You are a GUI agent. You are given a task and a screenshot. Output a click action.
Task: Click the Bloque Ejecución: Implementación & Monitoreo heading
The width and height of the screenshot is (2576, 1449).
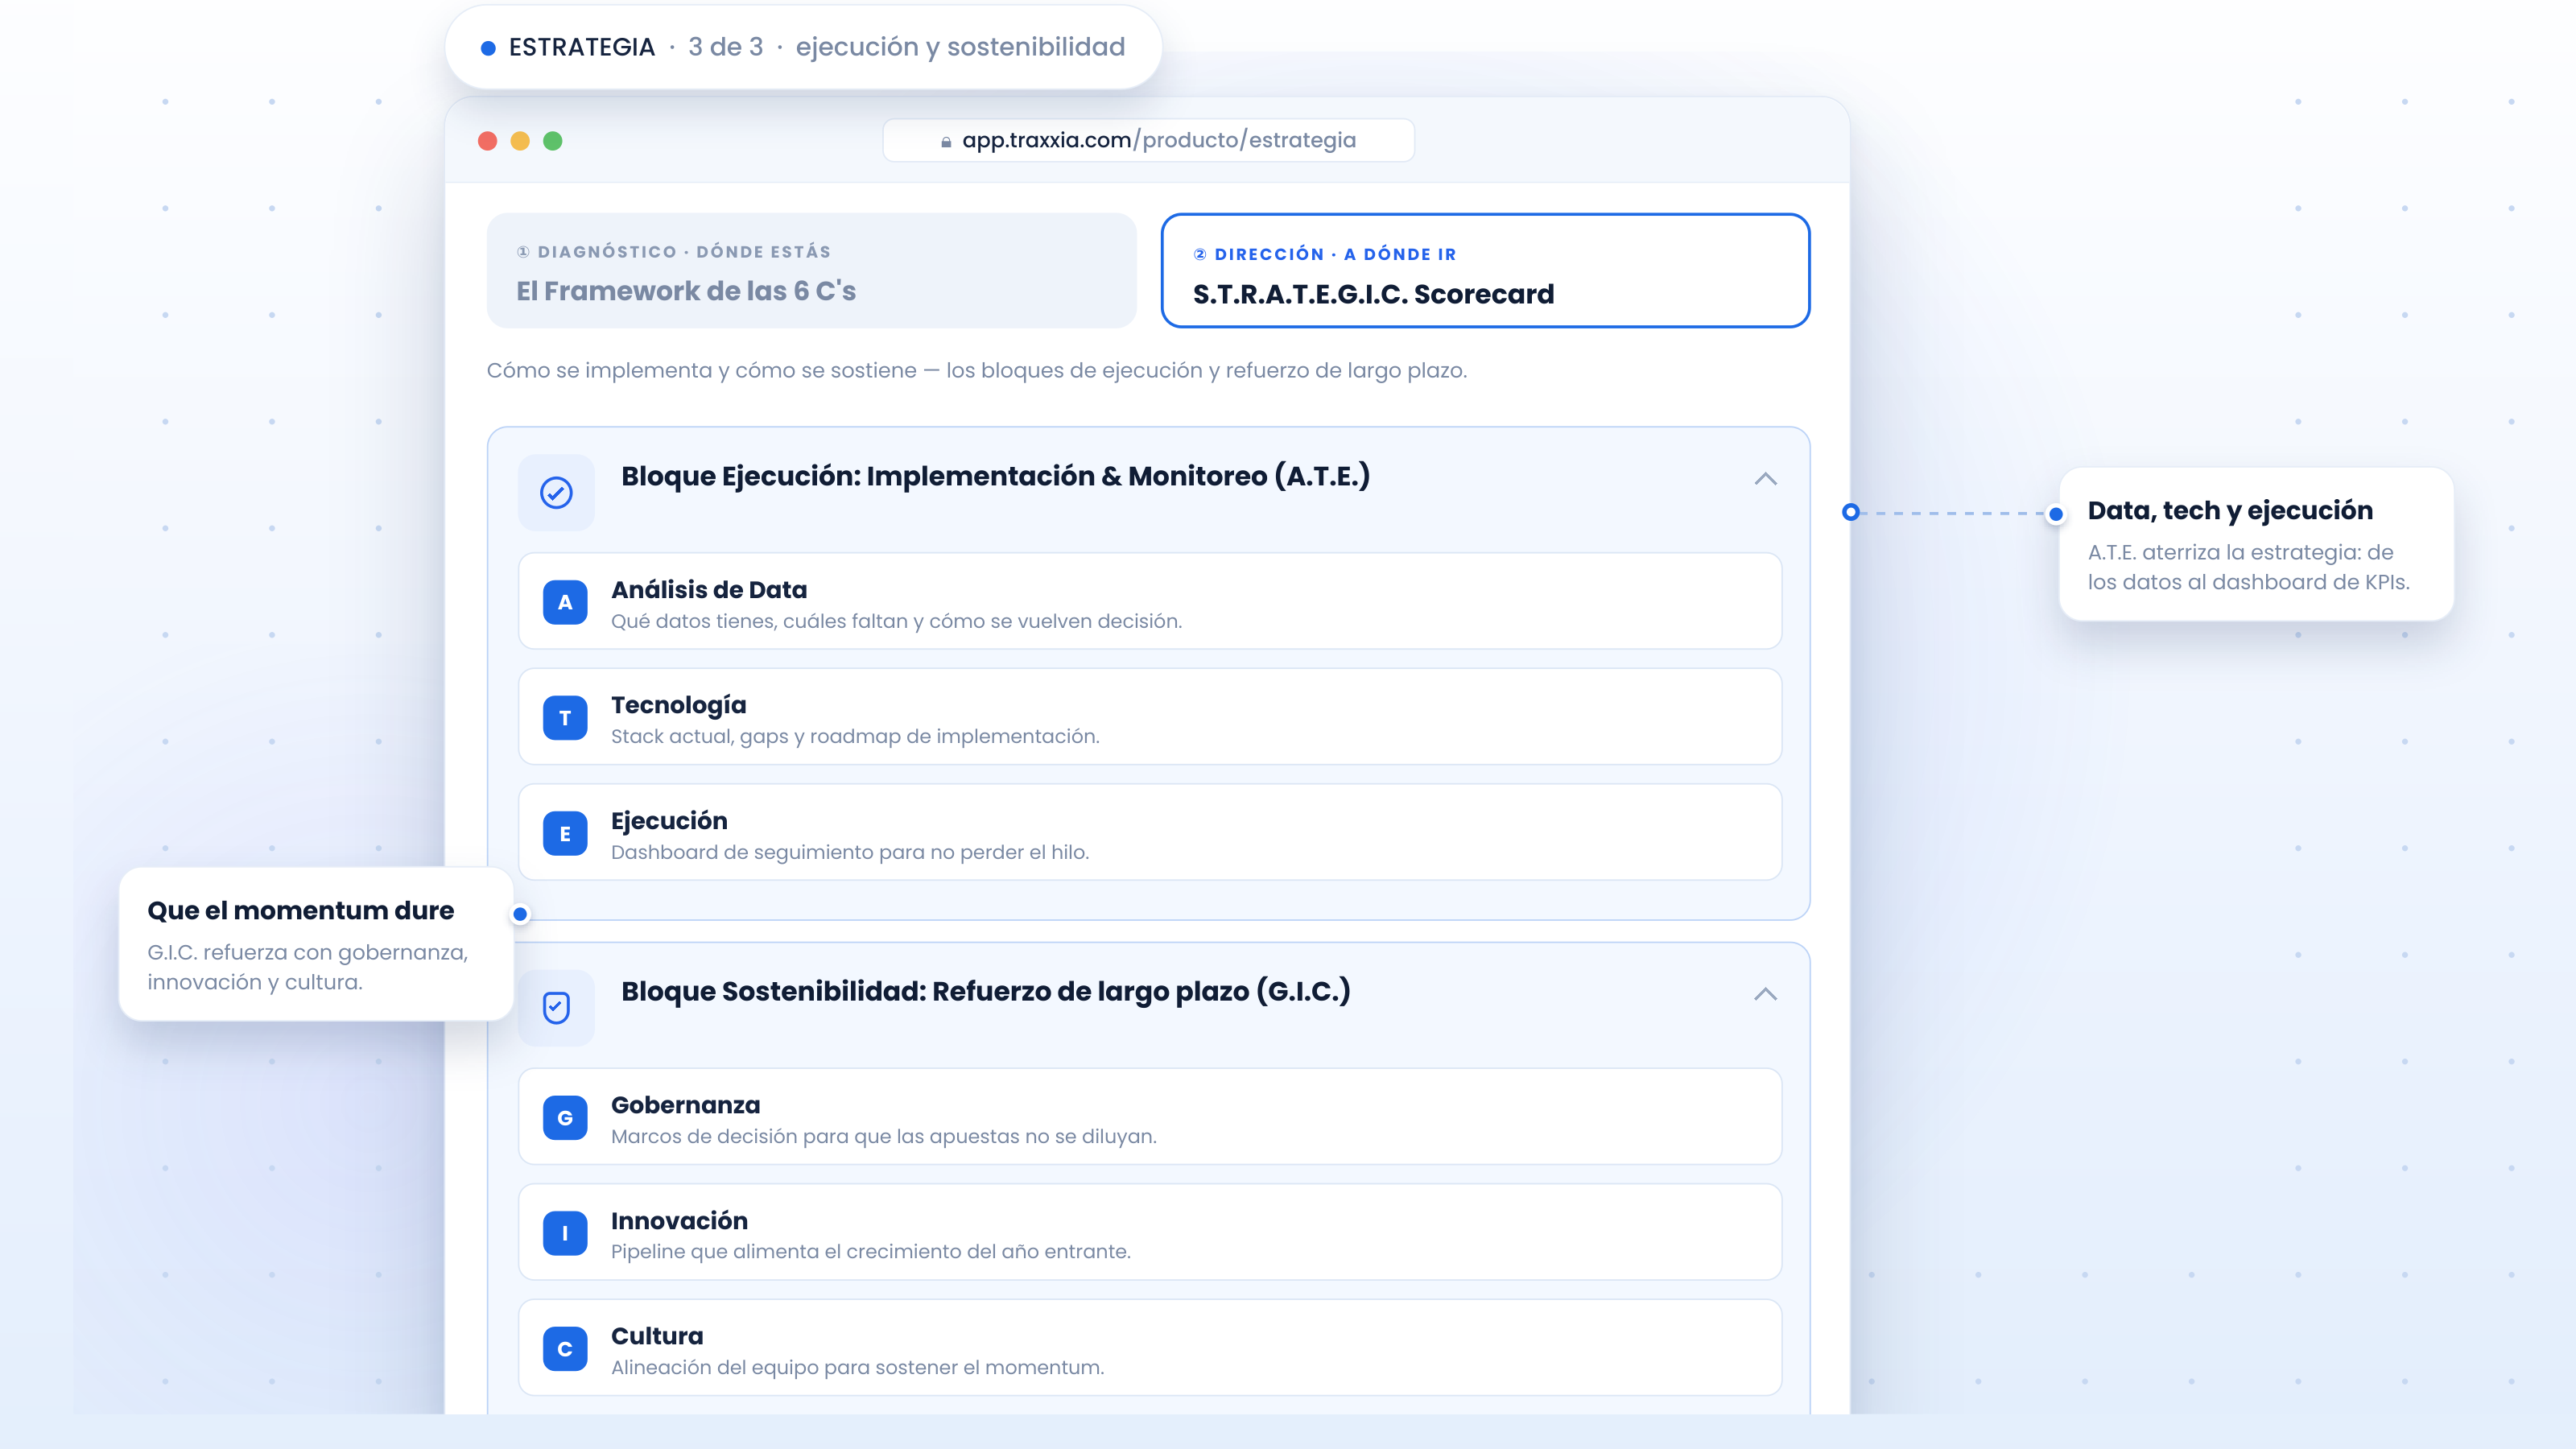coord(995,476)
